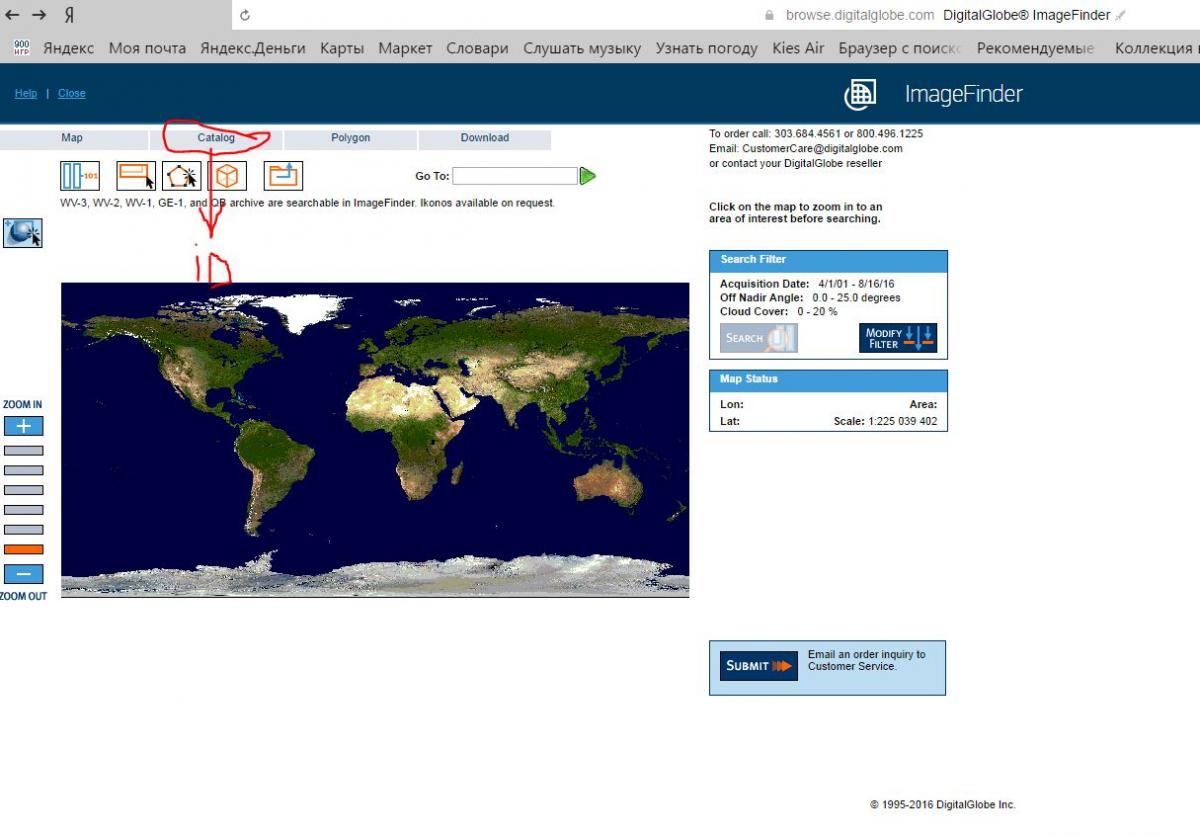This screenshot has width=1200, height=836.
Task: Click the folder upload icon
Action: [283, 176]
